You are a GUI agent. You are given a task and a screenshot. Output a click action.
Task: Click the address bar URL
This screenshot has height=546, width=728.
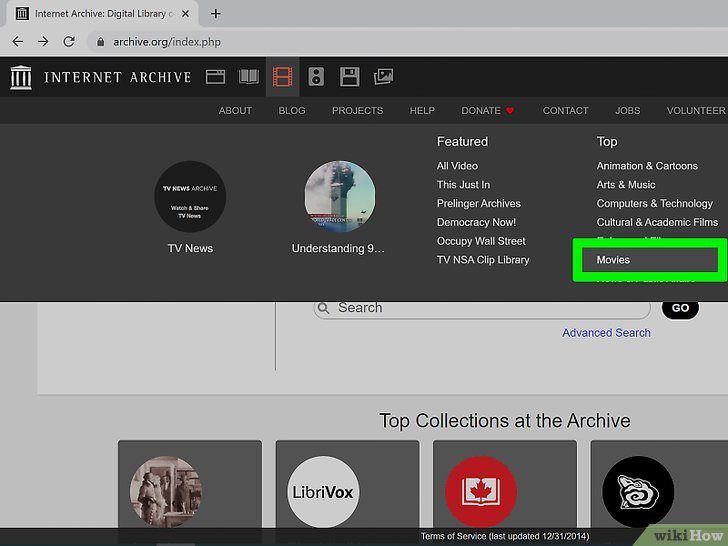167,42
